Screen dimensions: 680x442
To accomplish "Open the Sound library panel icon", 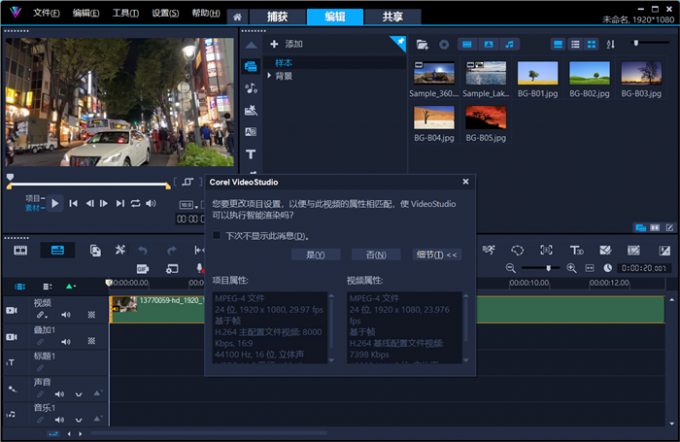I will click(251, 88).
